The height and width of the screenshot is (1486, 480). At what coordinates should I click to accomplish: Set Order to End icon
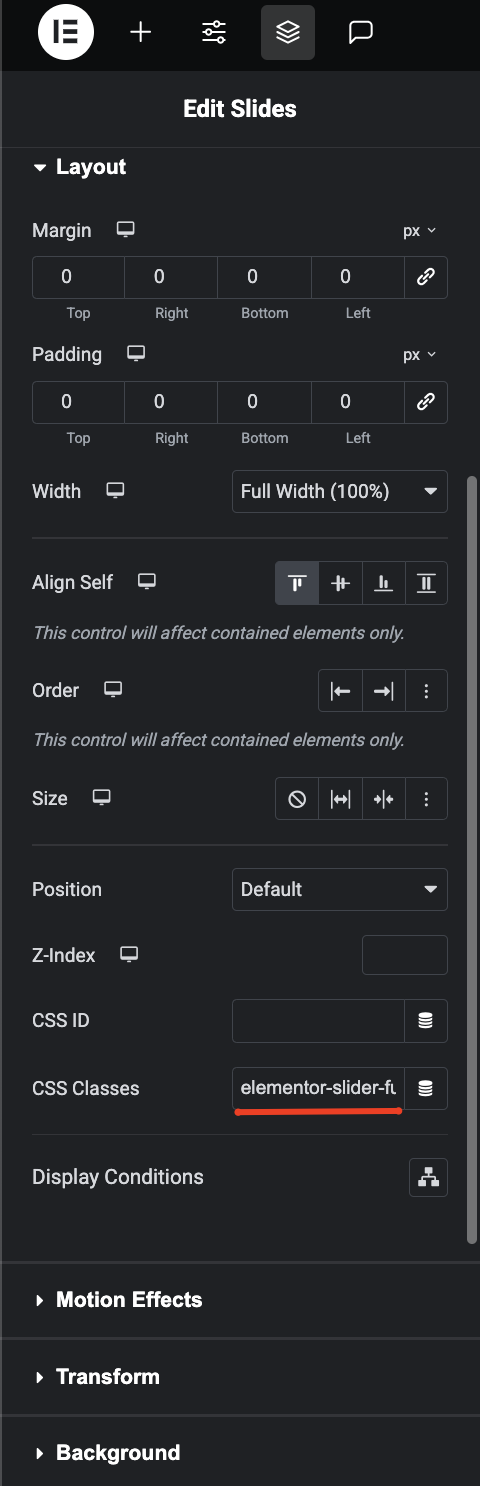click(x=383, y=691)
